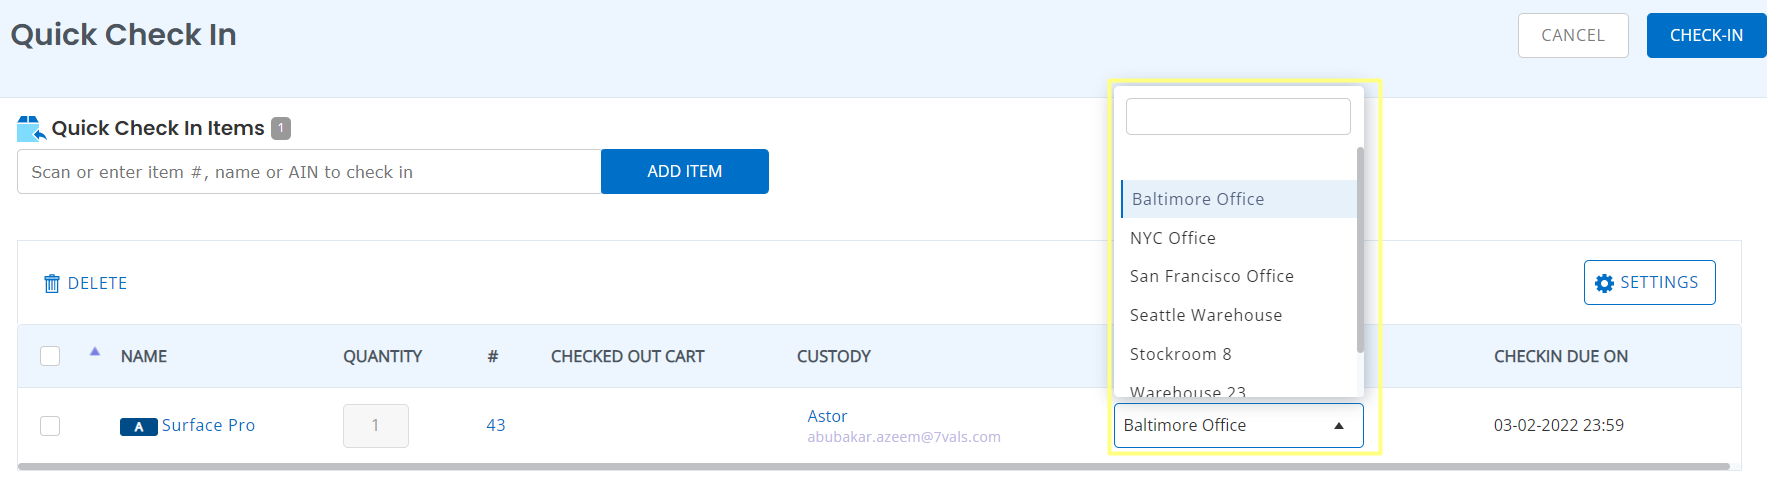Click the trash icon next to Delete
Viewport: 1767px width, 489px height.
52,284
